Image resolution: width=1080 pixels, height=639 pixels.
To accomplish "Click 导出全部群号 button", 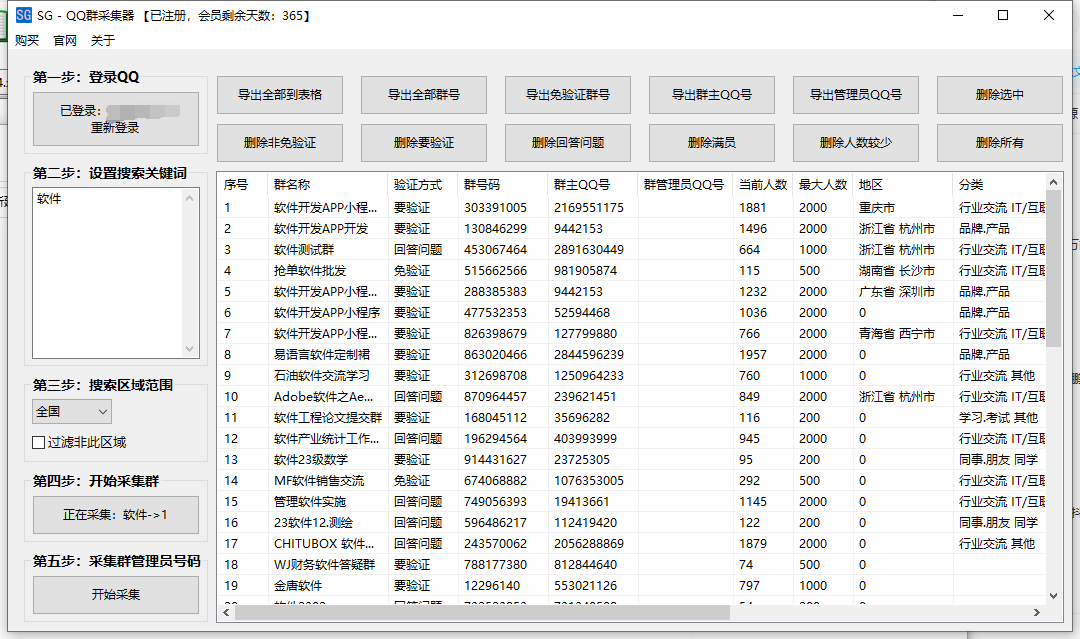I will (x=424, y=95).
